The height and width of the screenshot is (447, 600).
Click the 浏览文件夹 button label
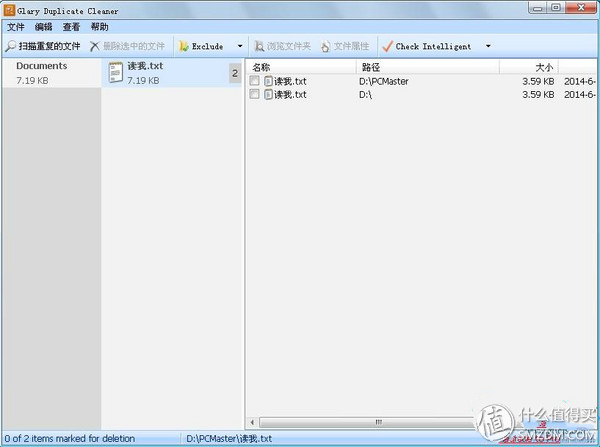pos(289,46)
